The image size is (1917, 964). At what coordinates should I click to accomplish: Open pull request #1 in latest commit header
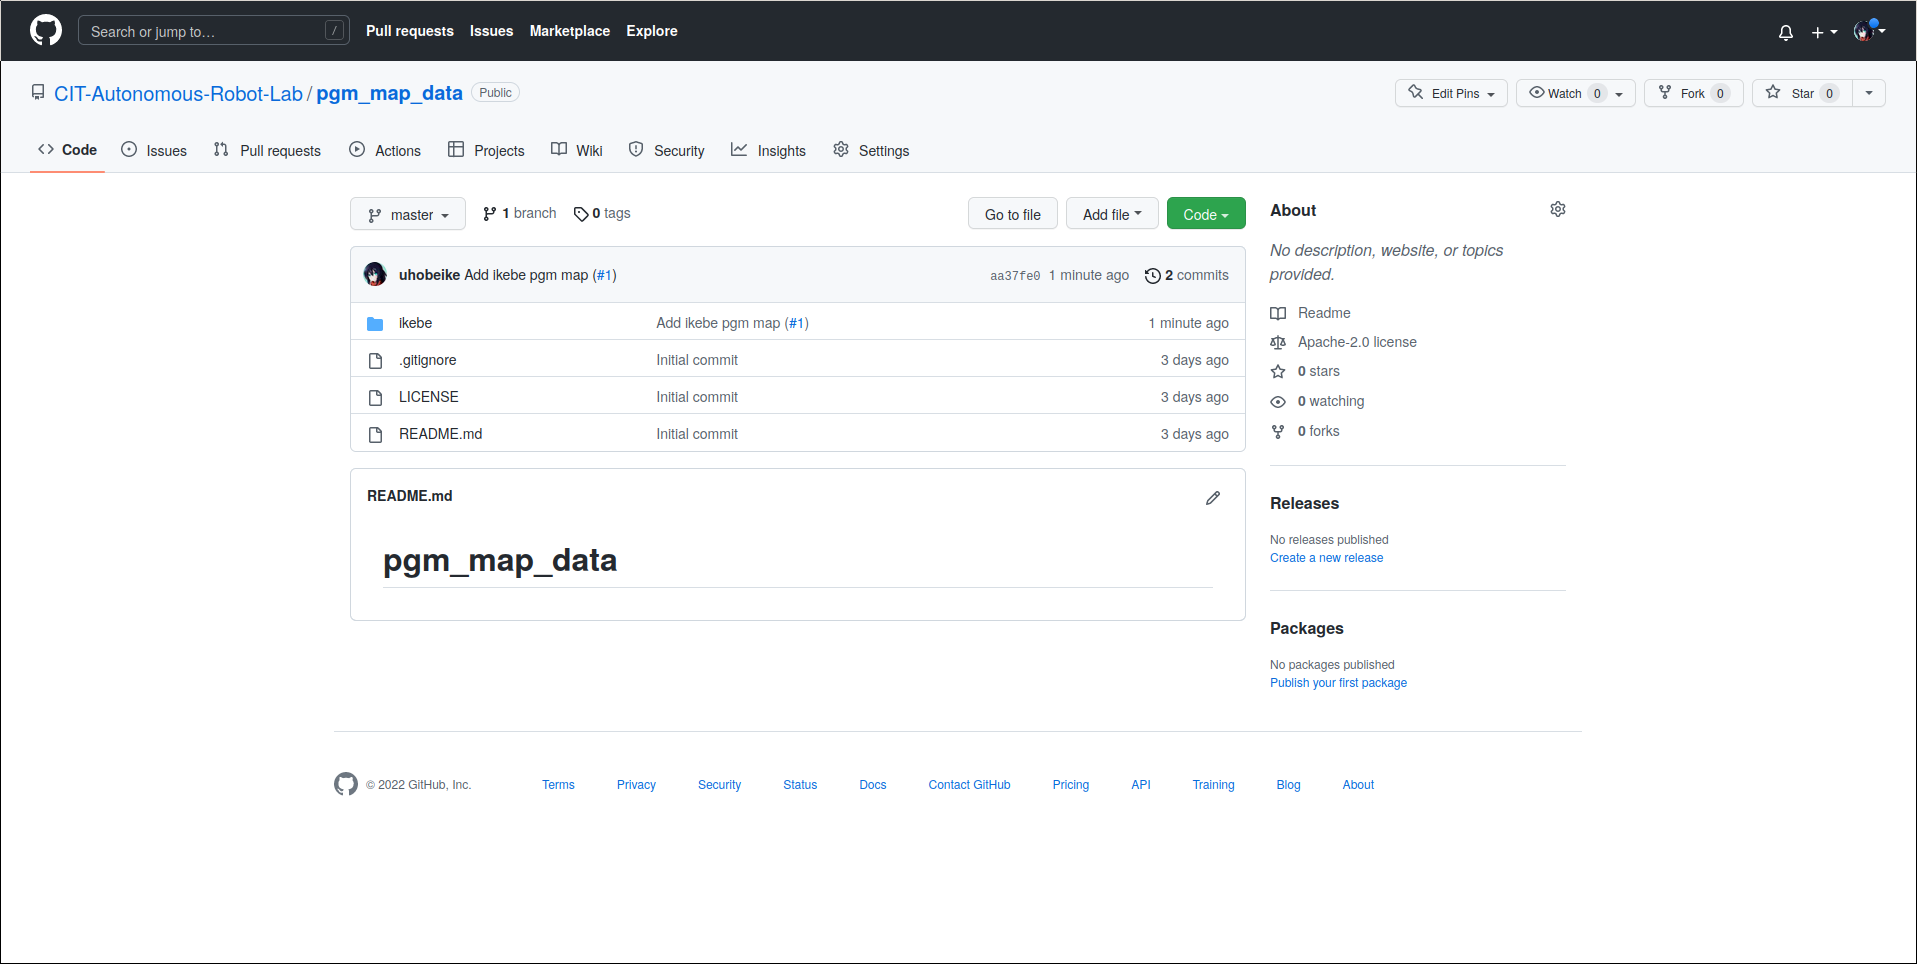604,275
